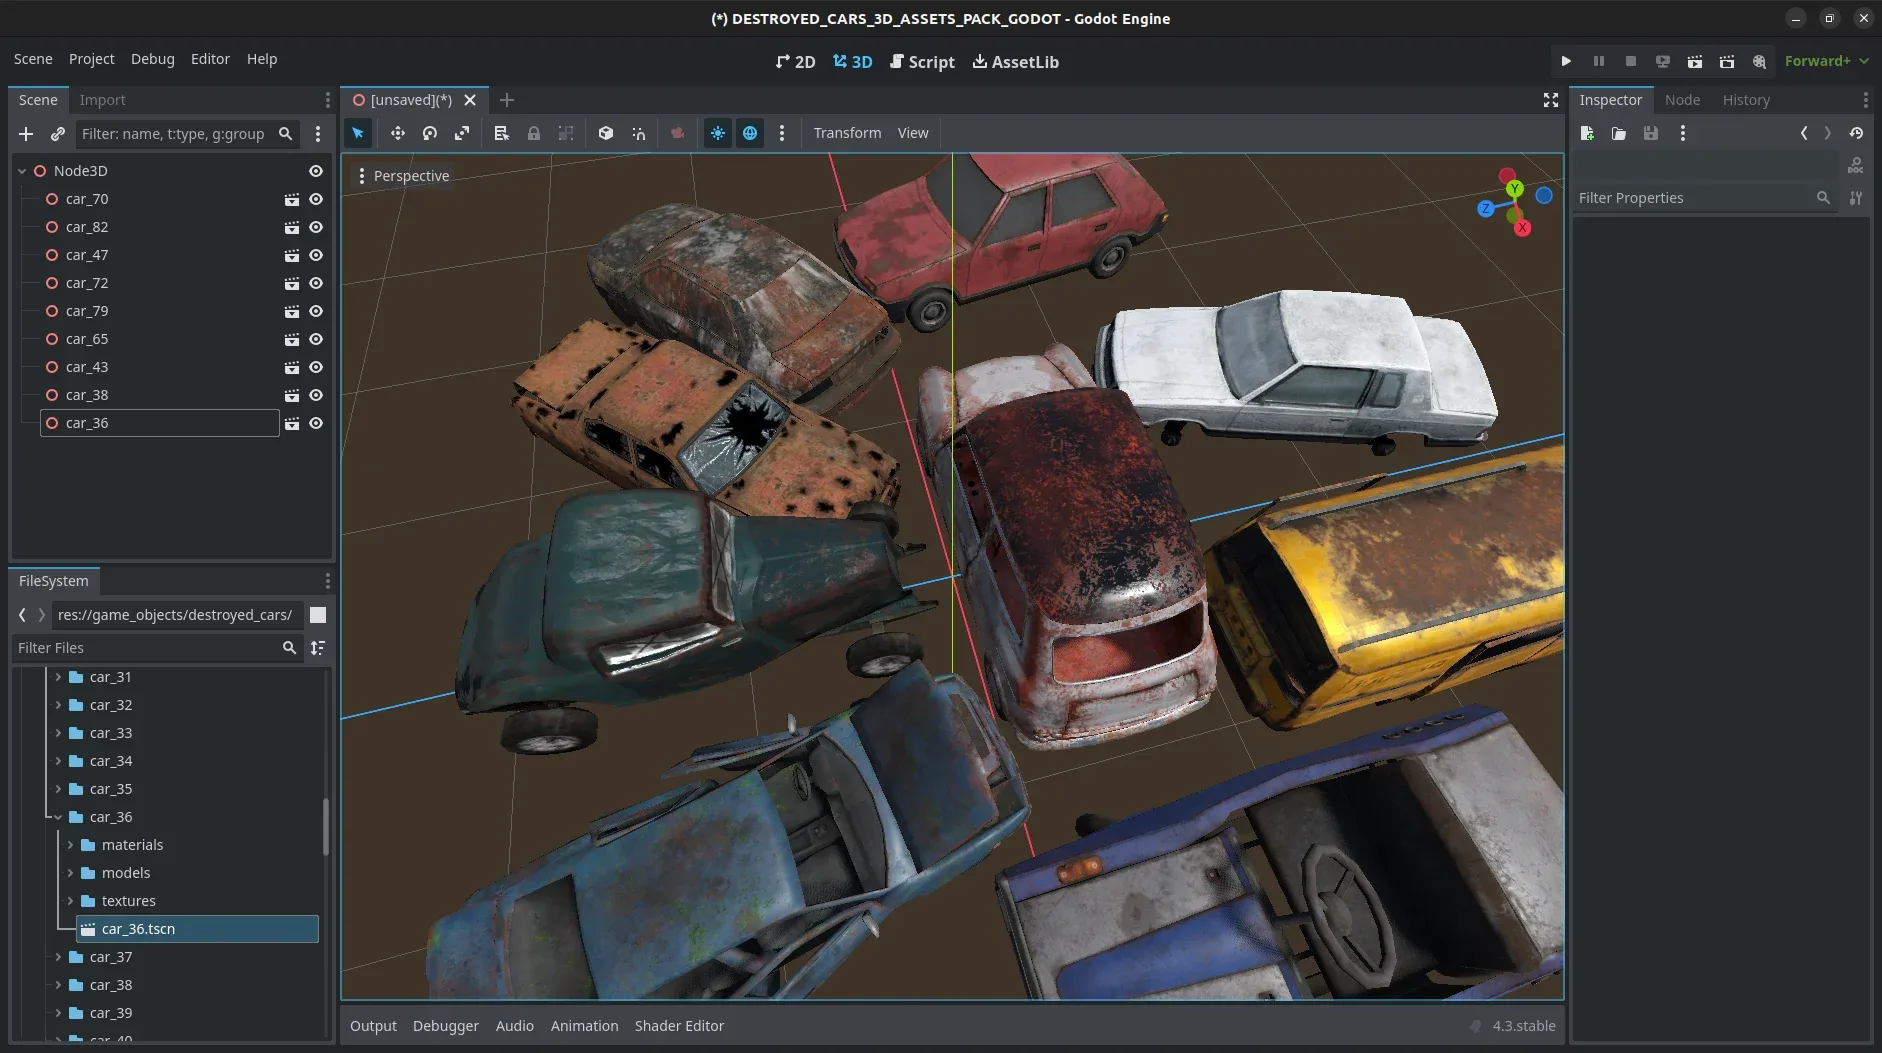Toggle visibility of car_36 node
The image size is (1882, 1053).
tap(316, 423)
